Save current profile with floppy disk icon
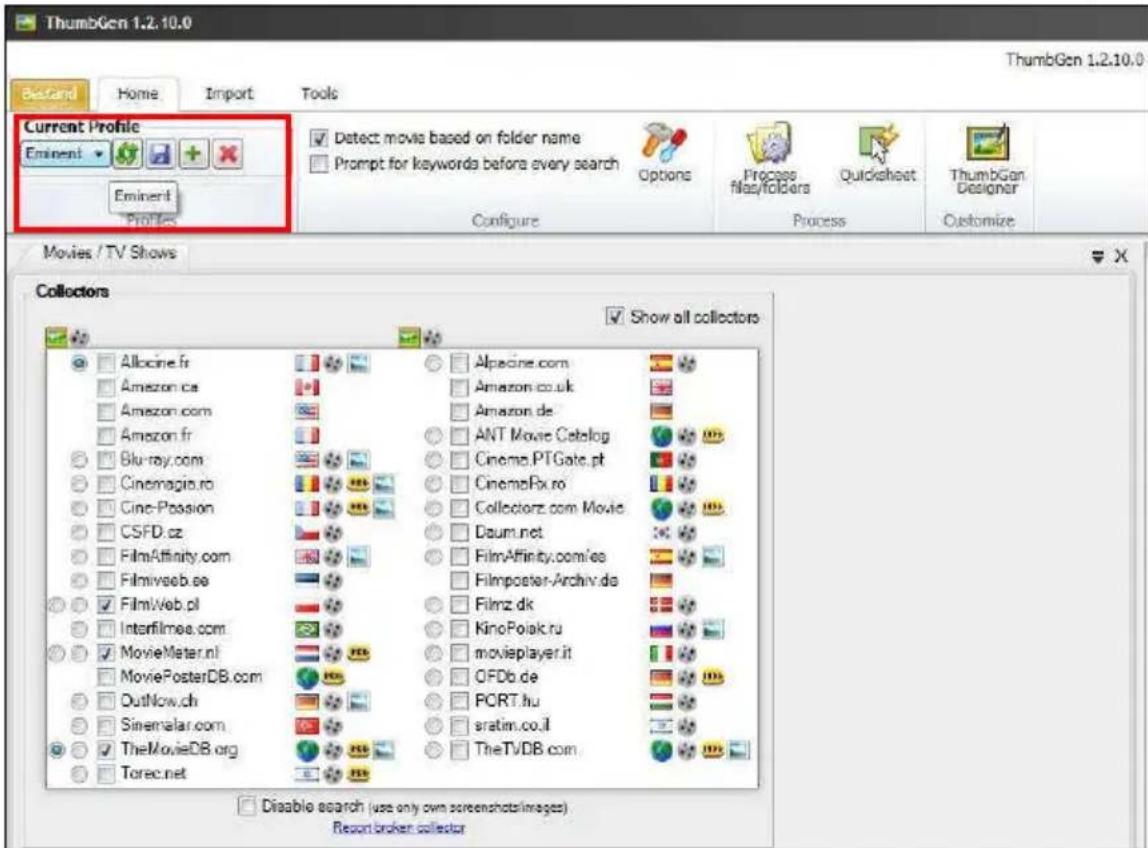The height and width of the screenshot is (848, 1148). [x=160, y=155]
